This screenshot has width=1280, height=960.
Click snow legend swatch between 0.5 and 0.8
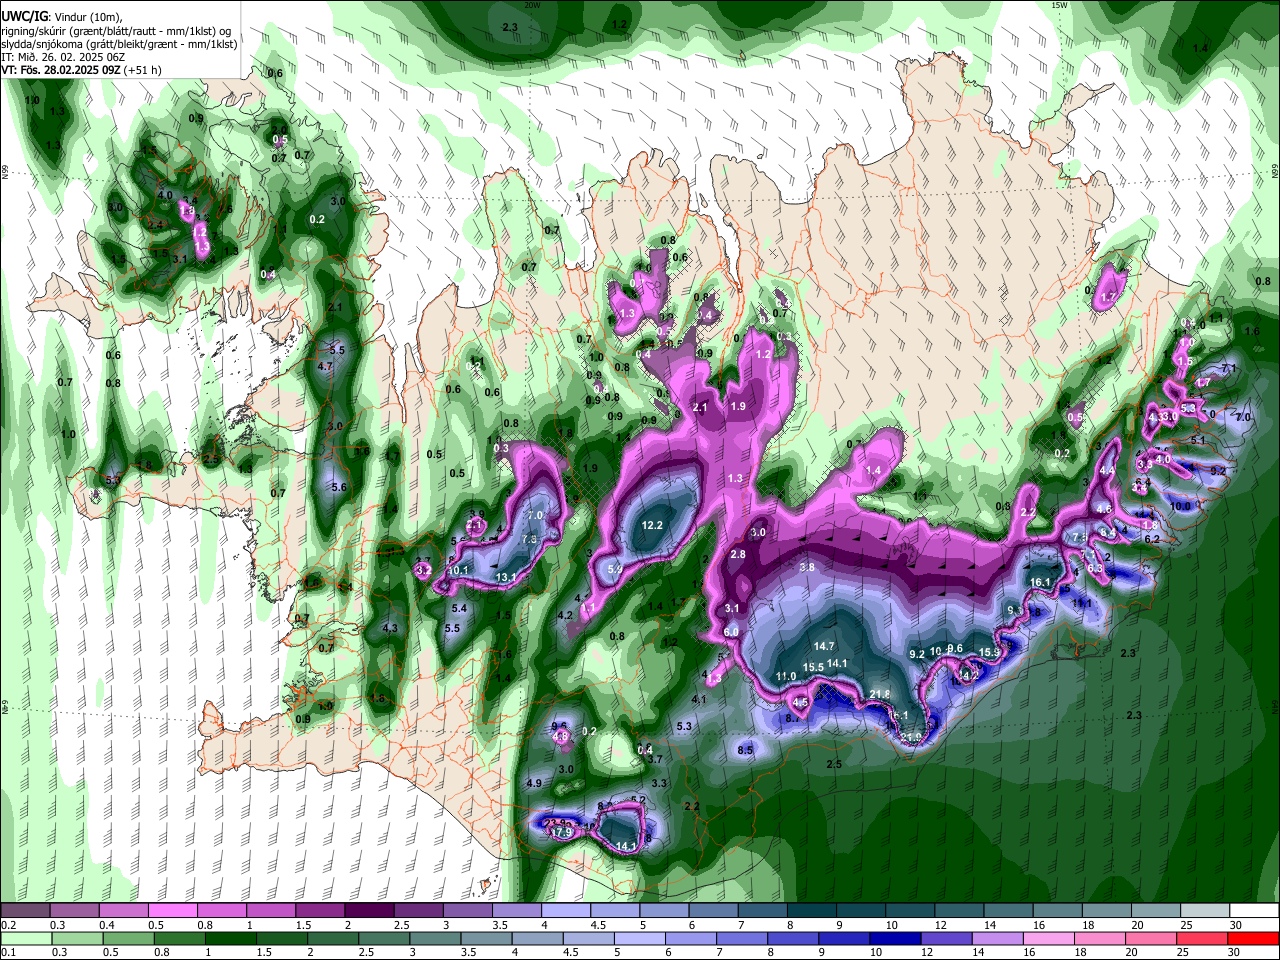coord(172,911)
